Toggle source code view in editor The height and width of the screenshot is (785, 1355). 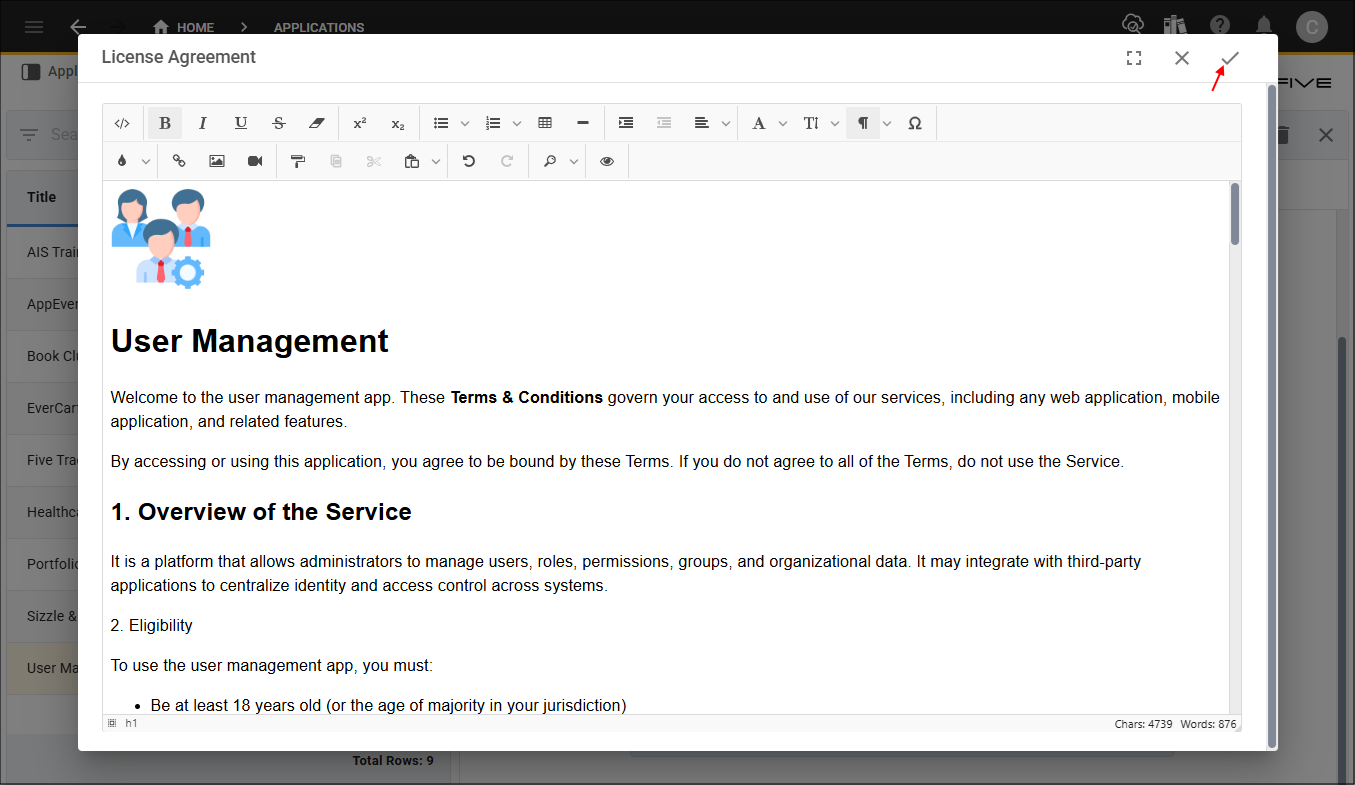[122, 123]
